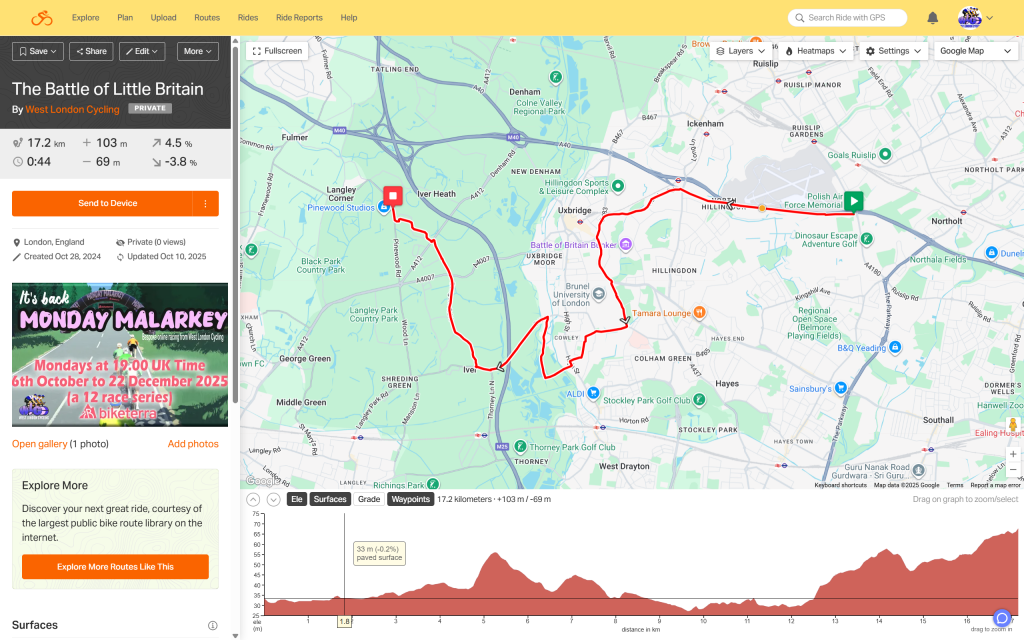1024x640 pixels.
Task: Open the Ride Reports menu
Action: pyautogui.click(x=299, y=18)
